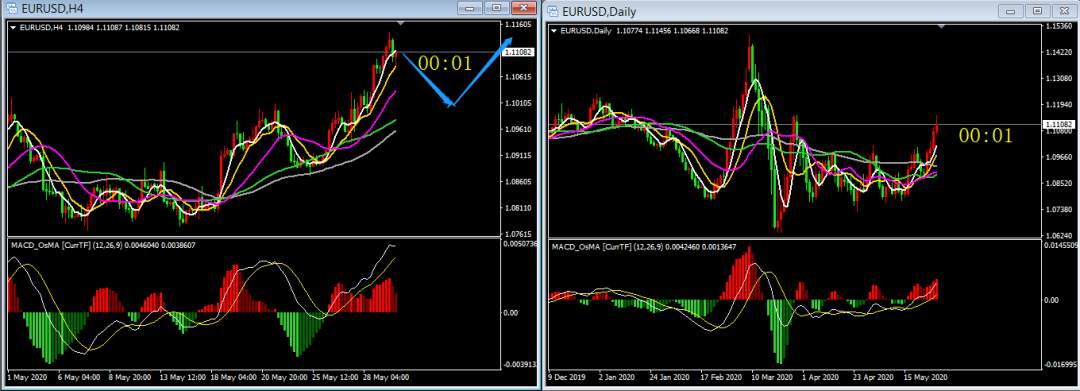Screen dimensions: 1080x391
Task: Click the 1.07615 price level on H4 axis
Action: tap(518, 234)
